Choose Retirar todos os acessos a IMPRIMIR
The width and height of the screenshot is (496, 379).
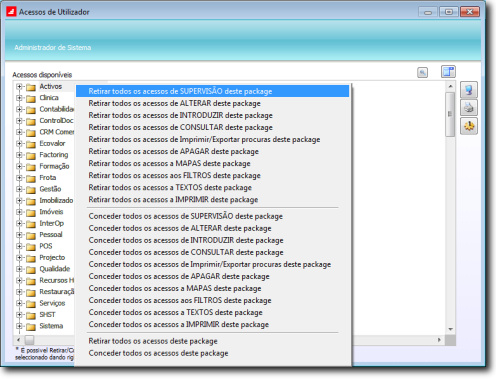pyautogui.click(x=213, y=199)
